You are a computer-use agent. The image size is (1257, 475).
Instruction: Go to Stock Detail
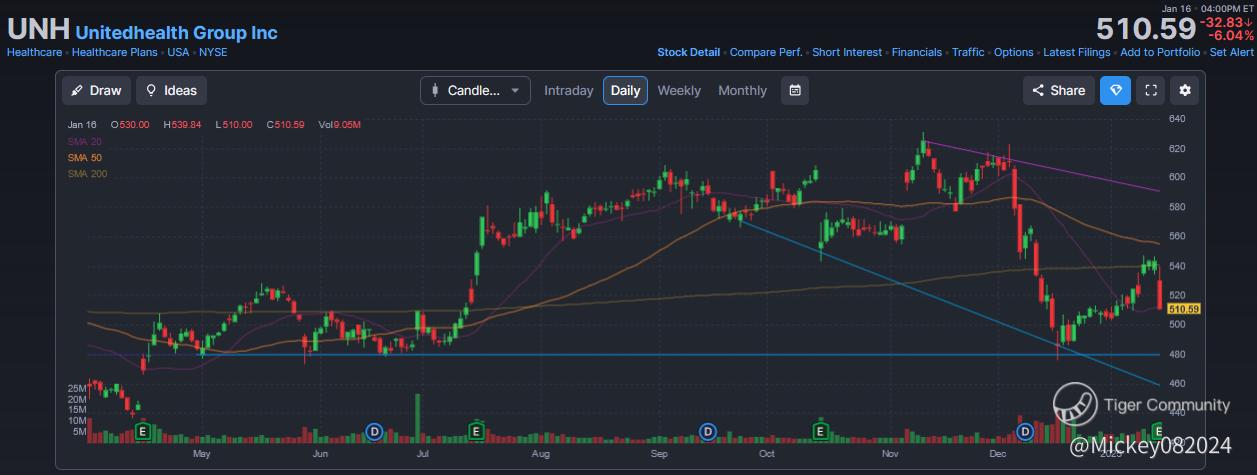688,52
